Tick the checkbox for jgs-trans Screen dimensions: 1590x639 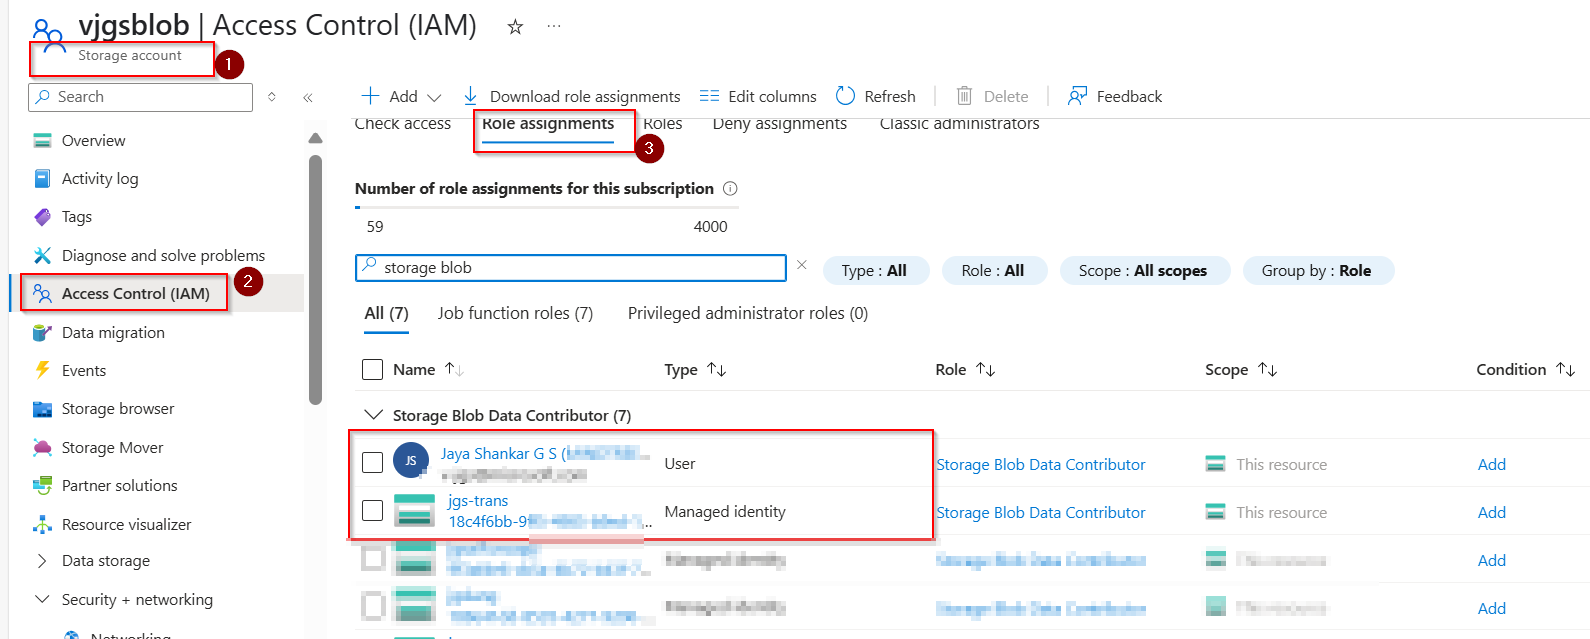(x=372, y=510)
